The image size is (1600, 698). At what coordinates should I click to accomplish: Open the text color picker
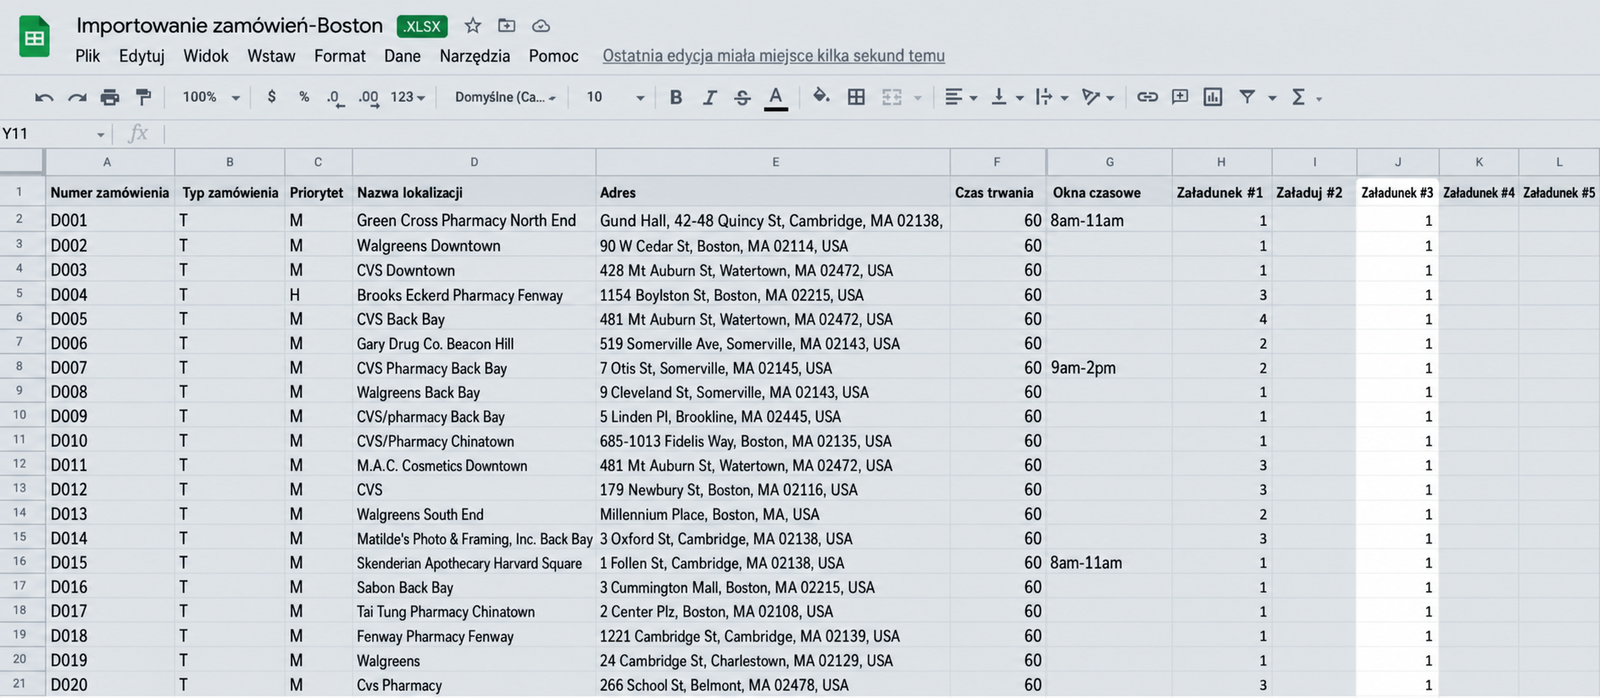pyautogui.click(x=775, y=98)
